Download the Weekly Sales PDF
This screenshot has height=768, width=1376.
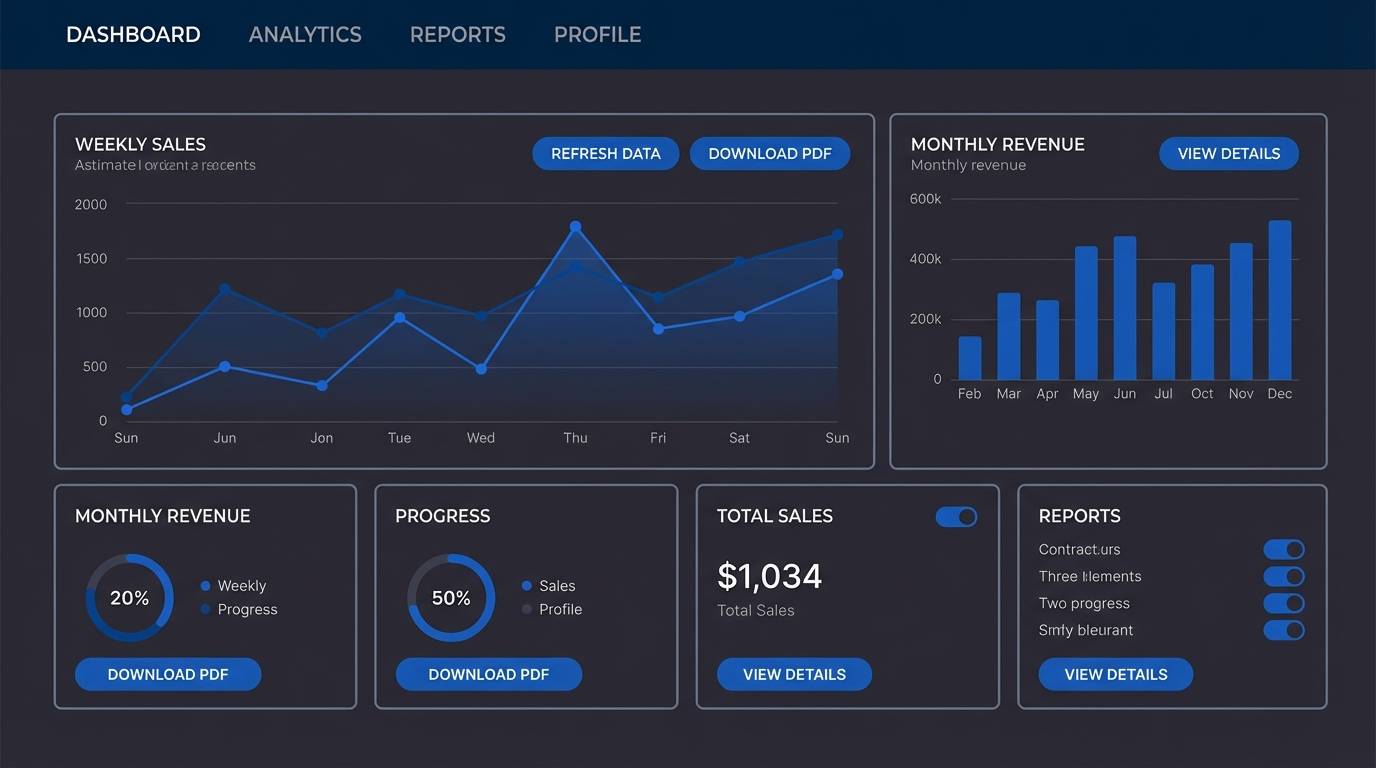coord(770,153)
